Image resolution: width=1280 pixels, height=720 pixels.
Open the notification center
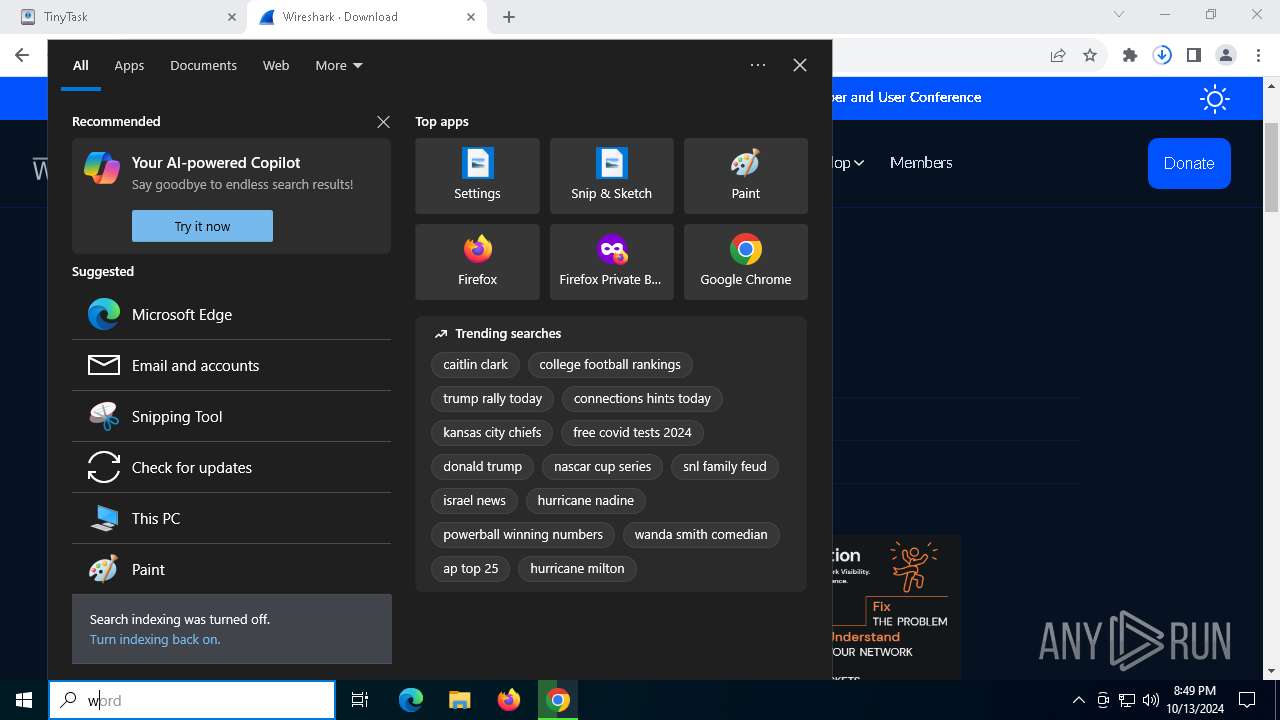tap(1247, 700)
